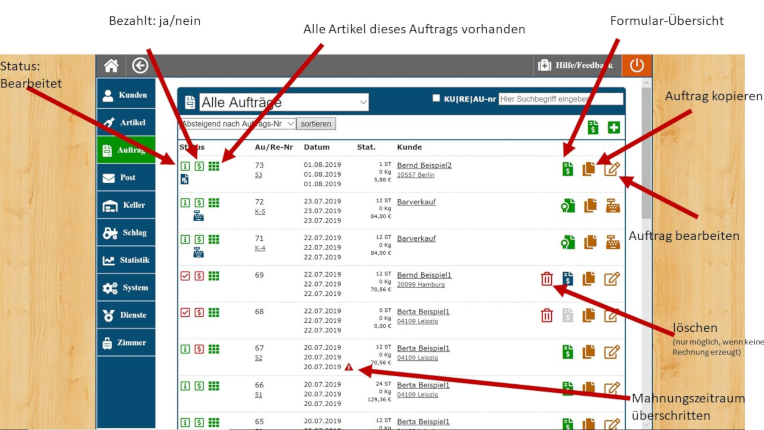
Task: Click the Home icon in top bar
Action: [111, 65]
